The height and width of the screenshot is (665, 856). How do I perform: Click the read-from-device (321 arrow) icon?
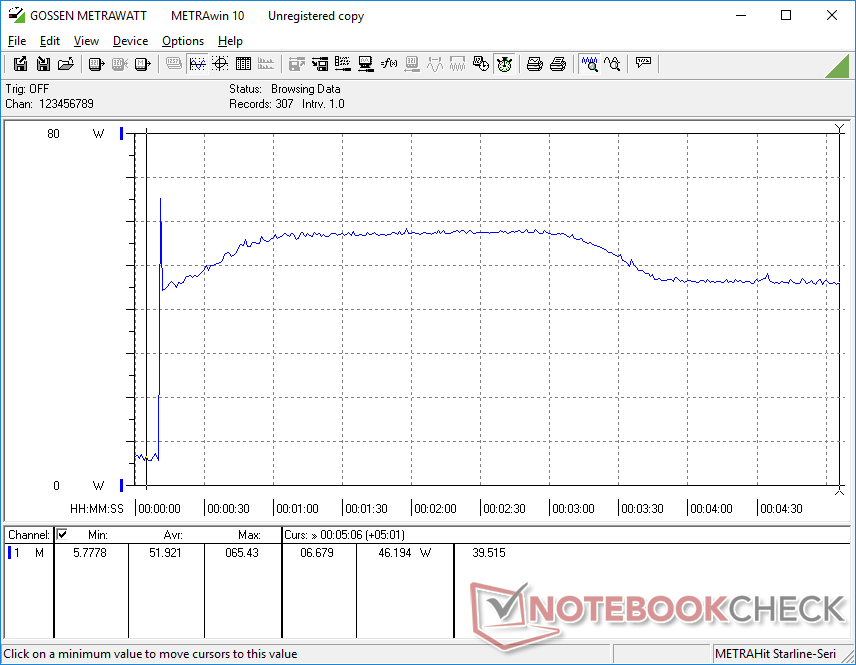96,64
